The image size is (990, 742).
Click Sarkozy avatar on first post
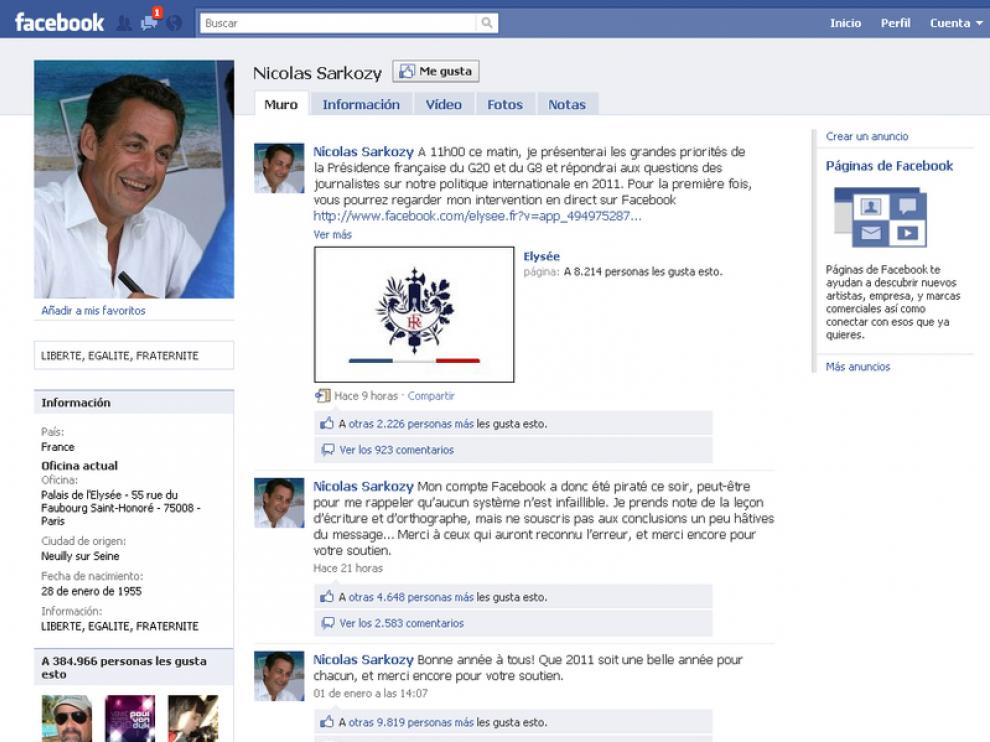tap(279, 168)
